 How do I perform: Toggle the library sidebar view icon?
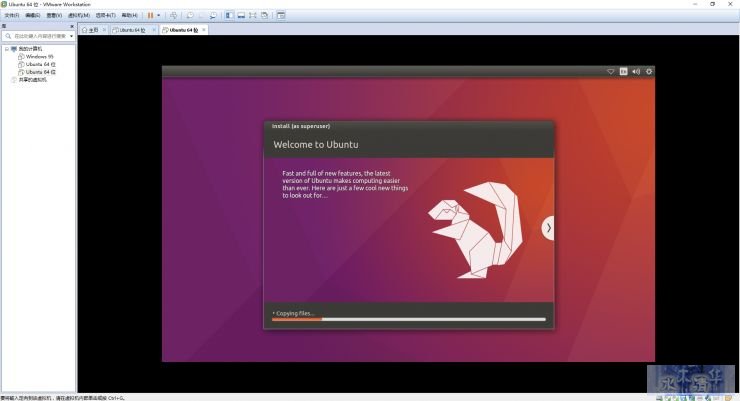(x=229, y=16)
